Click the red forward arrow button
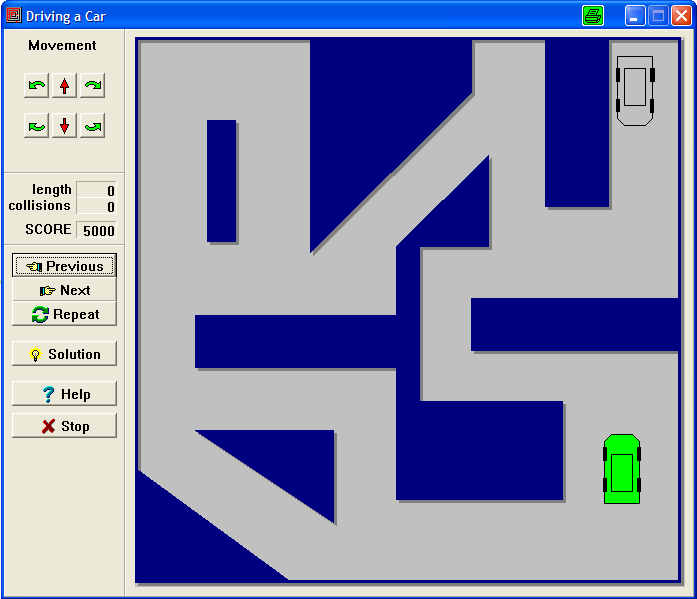Viewport: 697px width, 599px height. pyautogui.click(x=64, y=85)
